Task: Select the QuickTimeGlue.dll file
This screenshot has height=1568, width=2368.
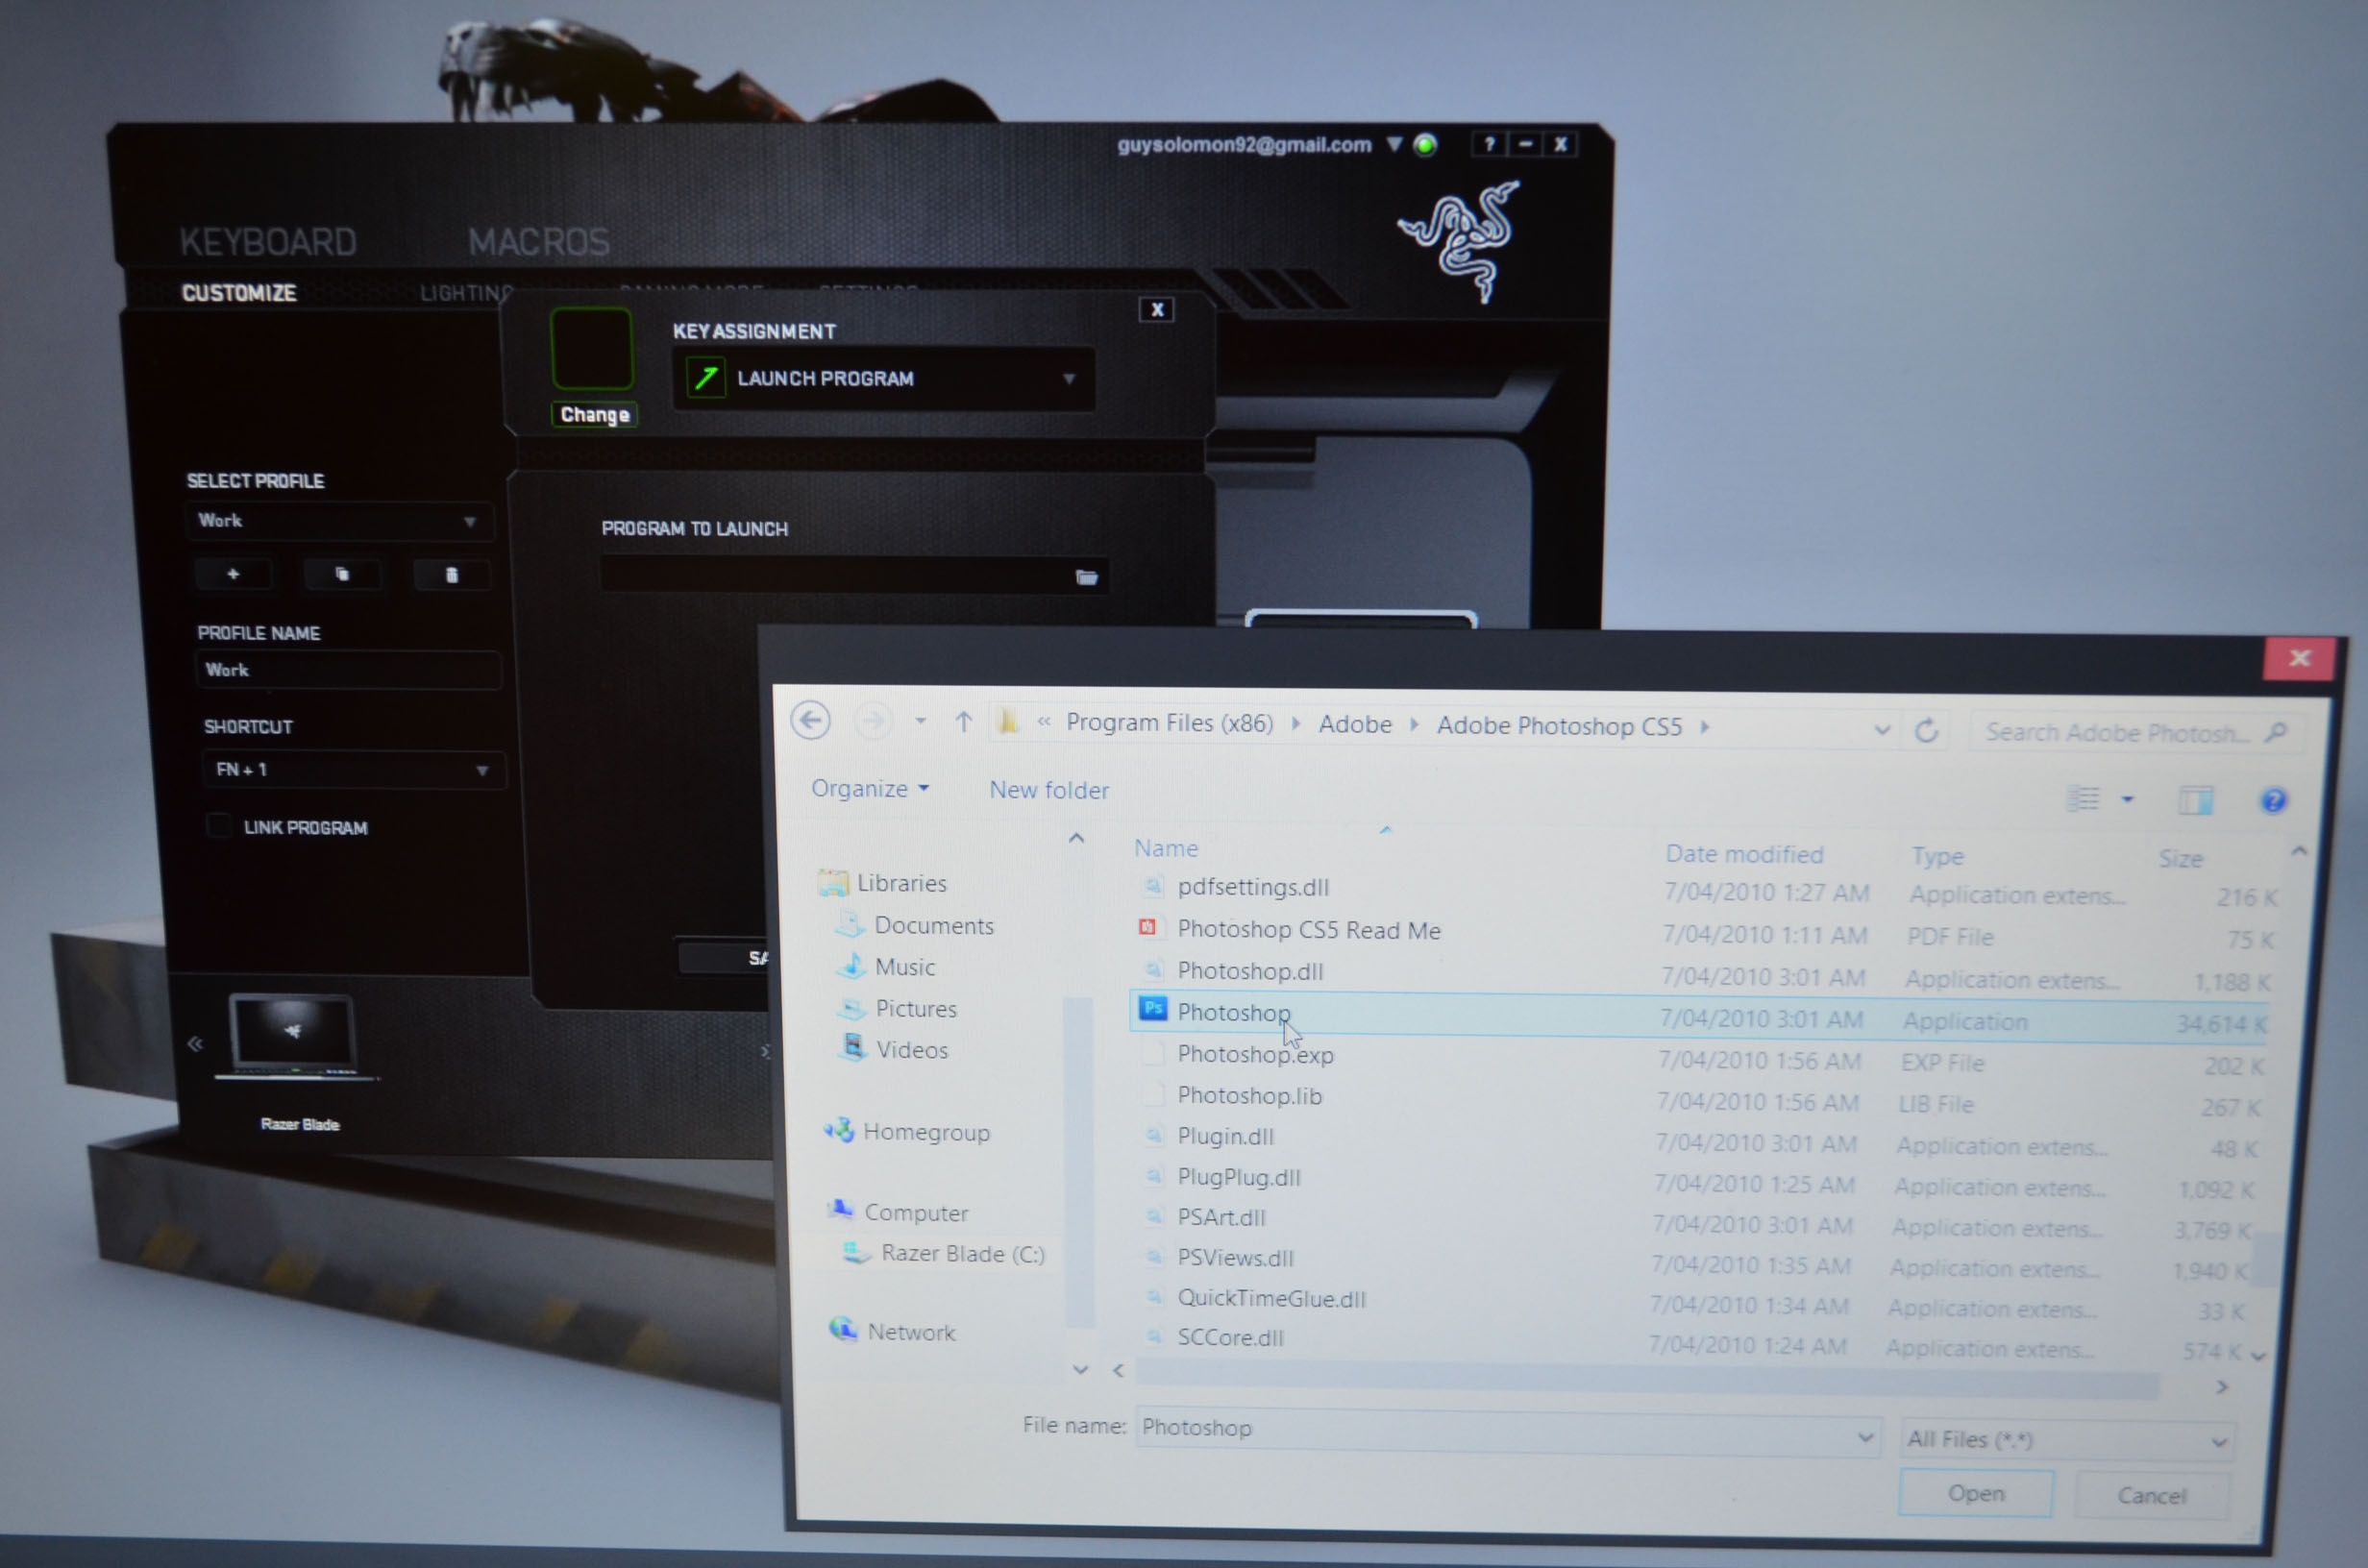Action: pos(1271,1298)
